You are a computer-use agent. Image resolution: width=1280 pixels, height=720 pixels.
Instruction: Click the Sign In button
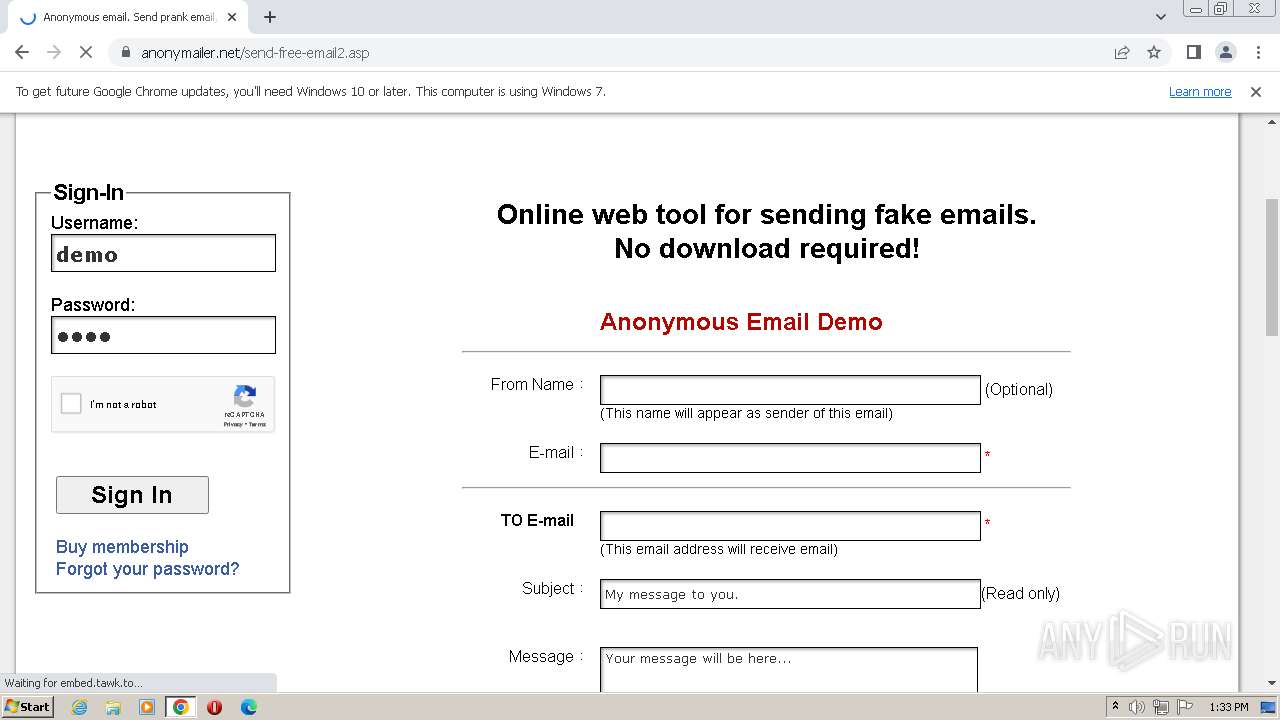[x=132, y=495]
